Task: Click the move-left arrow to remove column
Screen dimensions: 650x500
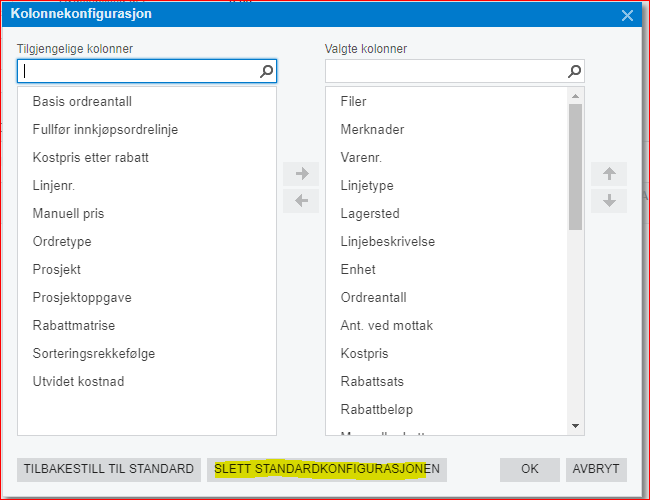Action: tap(301, 200)
